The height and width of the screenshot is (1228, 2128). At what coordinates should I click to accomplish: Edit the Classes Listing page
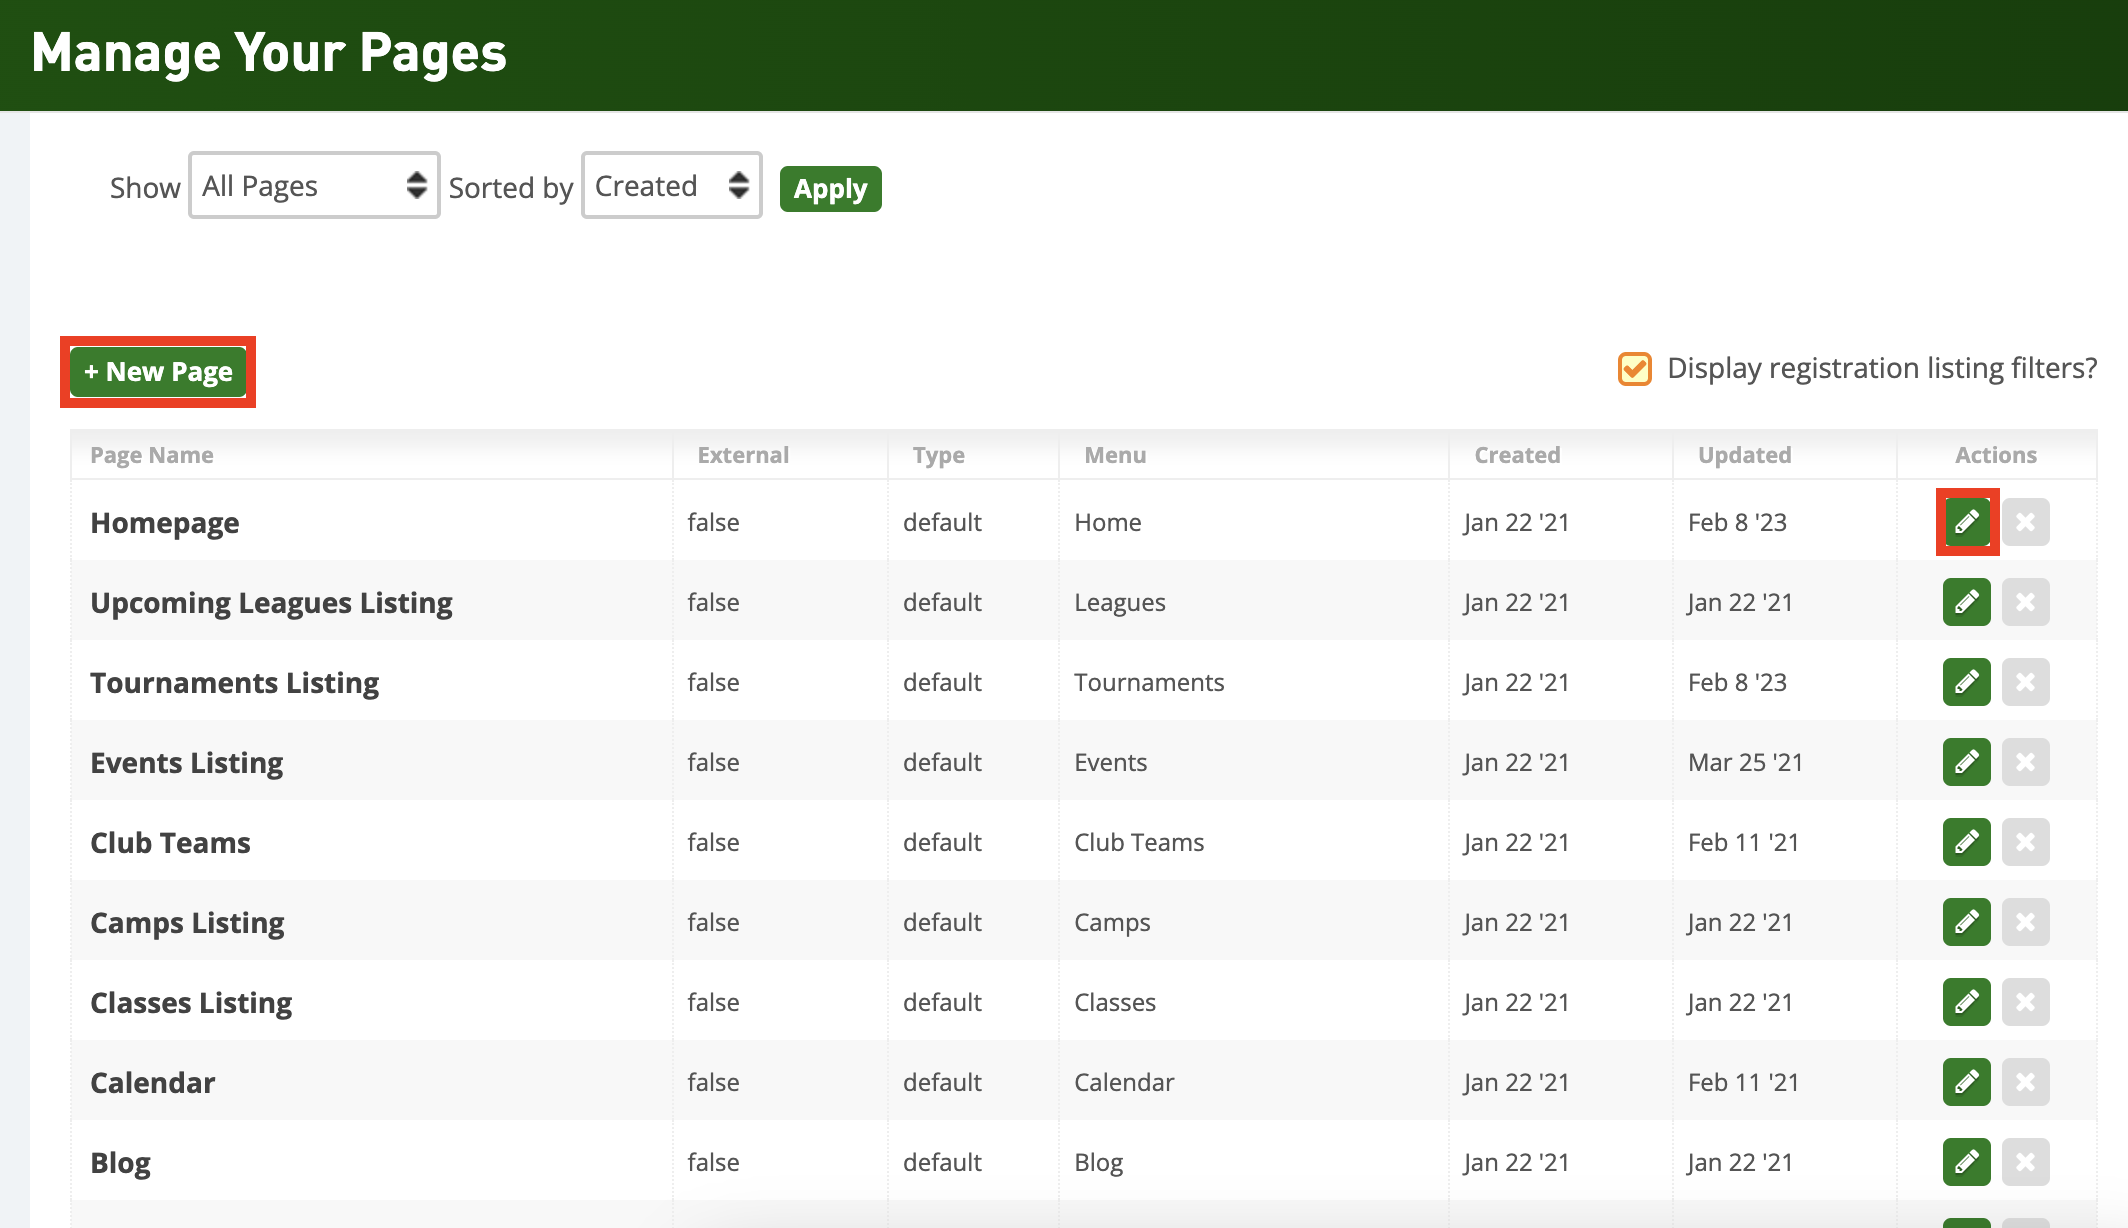pos(1966,1002)
